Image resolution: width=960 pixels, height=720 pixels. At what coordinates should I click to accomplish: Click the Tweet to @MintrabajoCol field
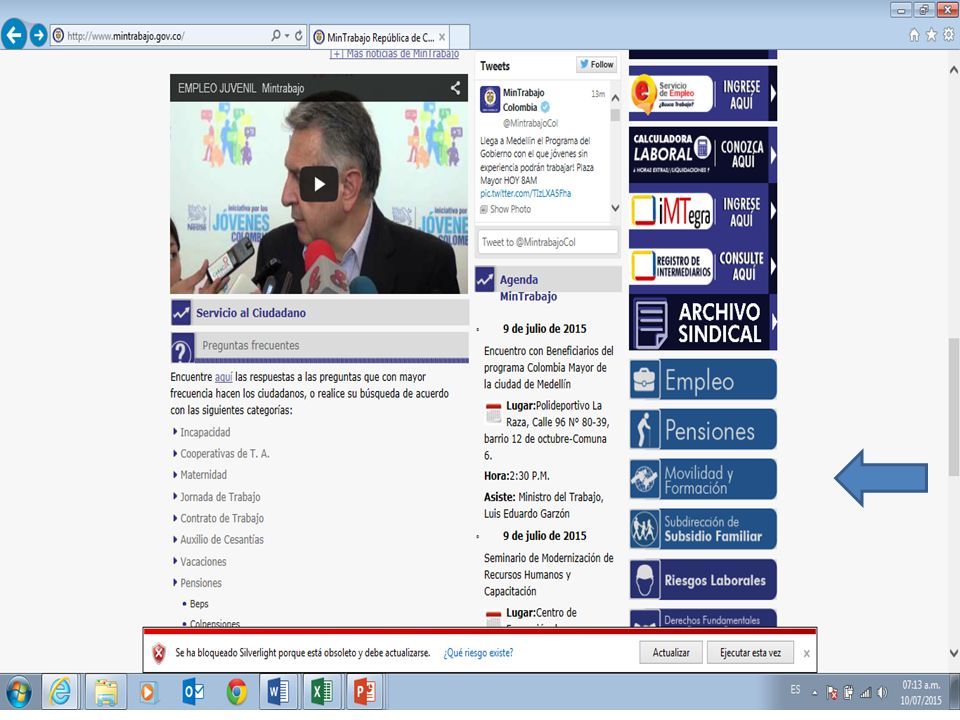(x=548, y=242)
